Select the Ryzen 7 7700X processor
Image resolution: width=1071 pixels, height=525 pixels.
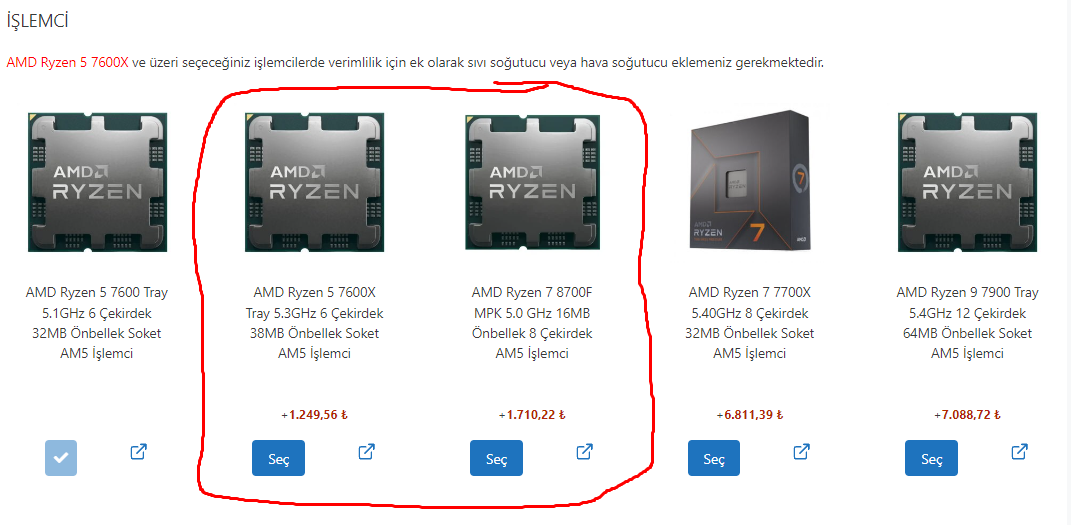click(714, 458)
